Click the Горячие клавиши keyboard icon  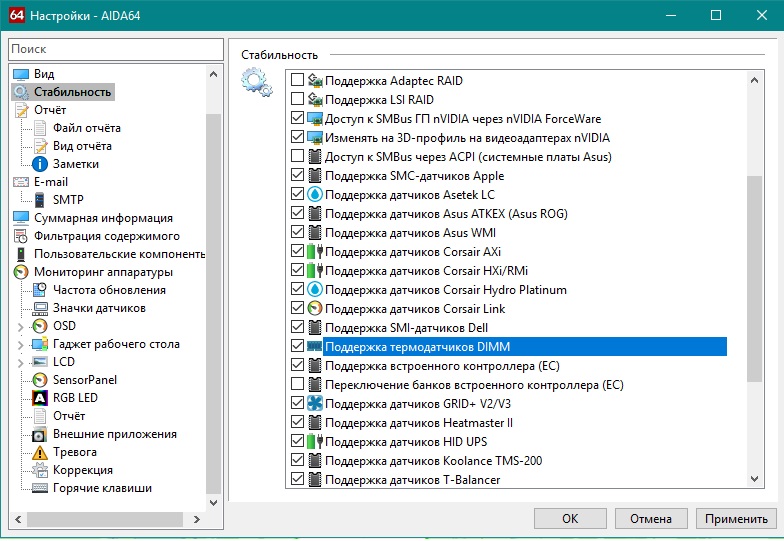pyautogui.click(x=40, y=488)
